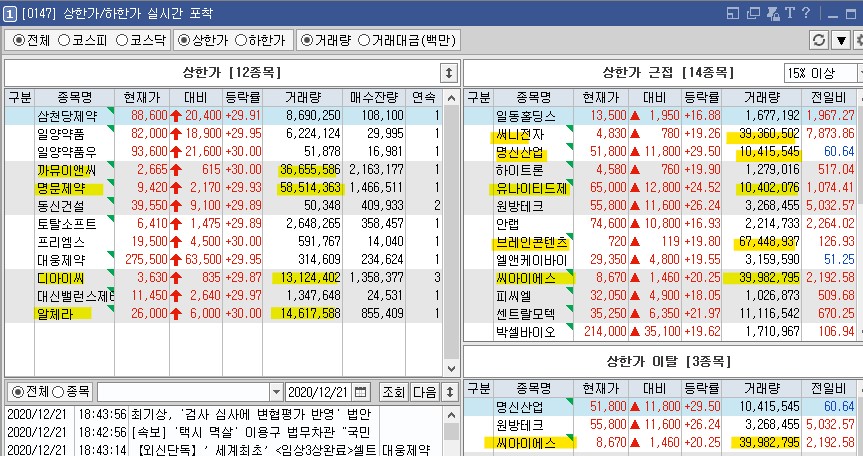Select 동신건설 row

coord(224,206)
